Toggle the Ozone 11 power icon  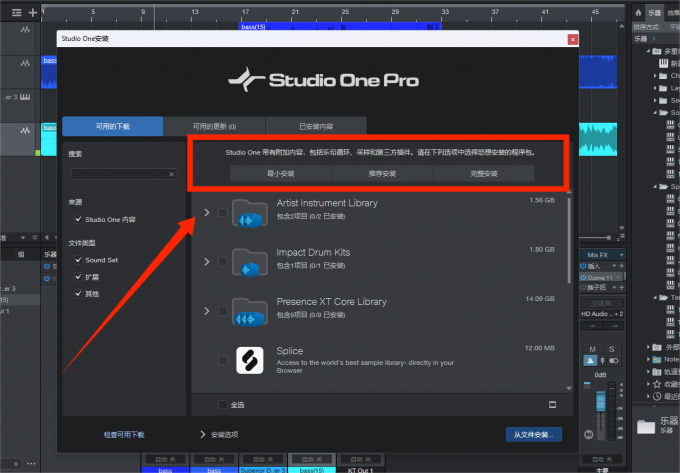pos(580,277)
